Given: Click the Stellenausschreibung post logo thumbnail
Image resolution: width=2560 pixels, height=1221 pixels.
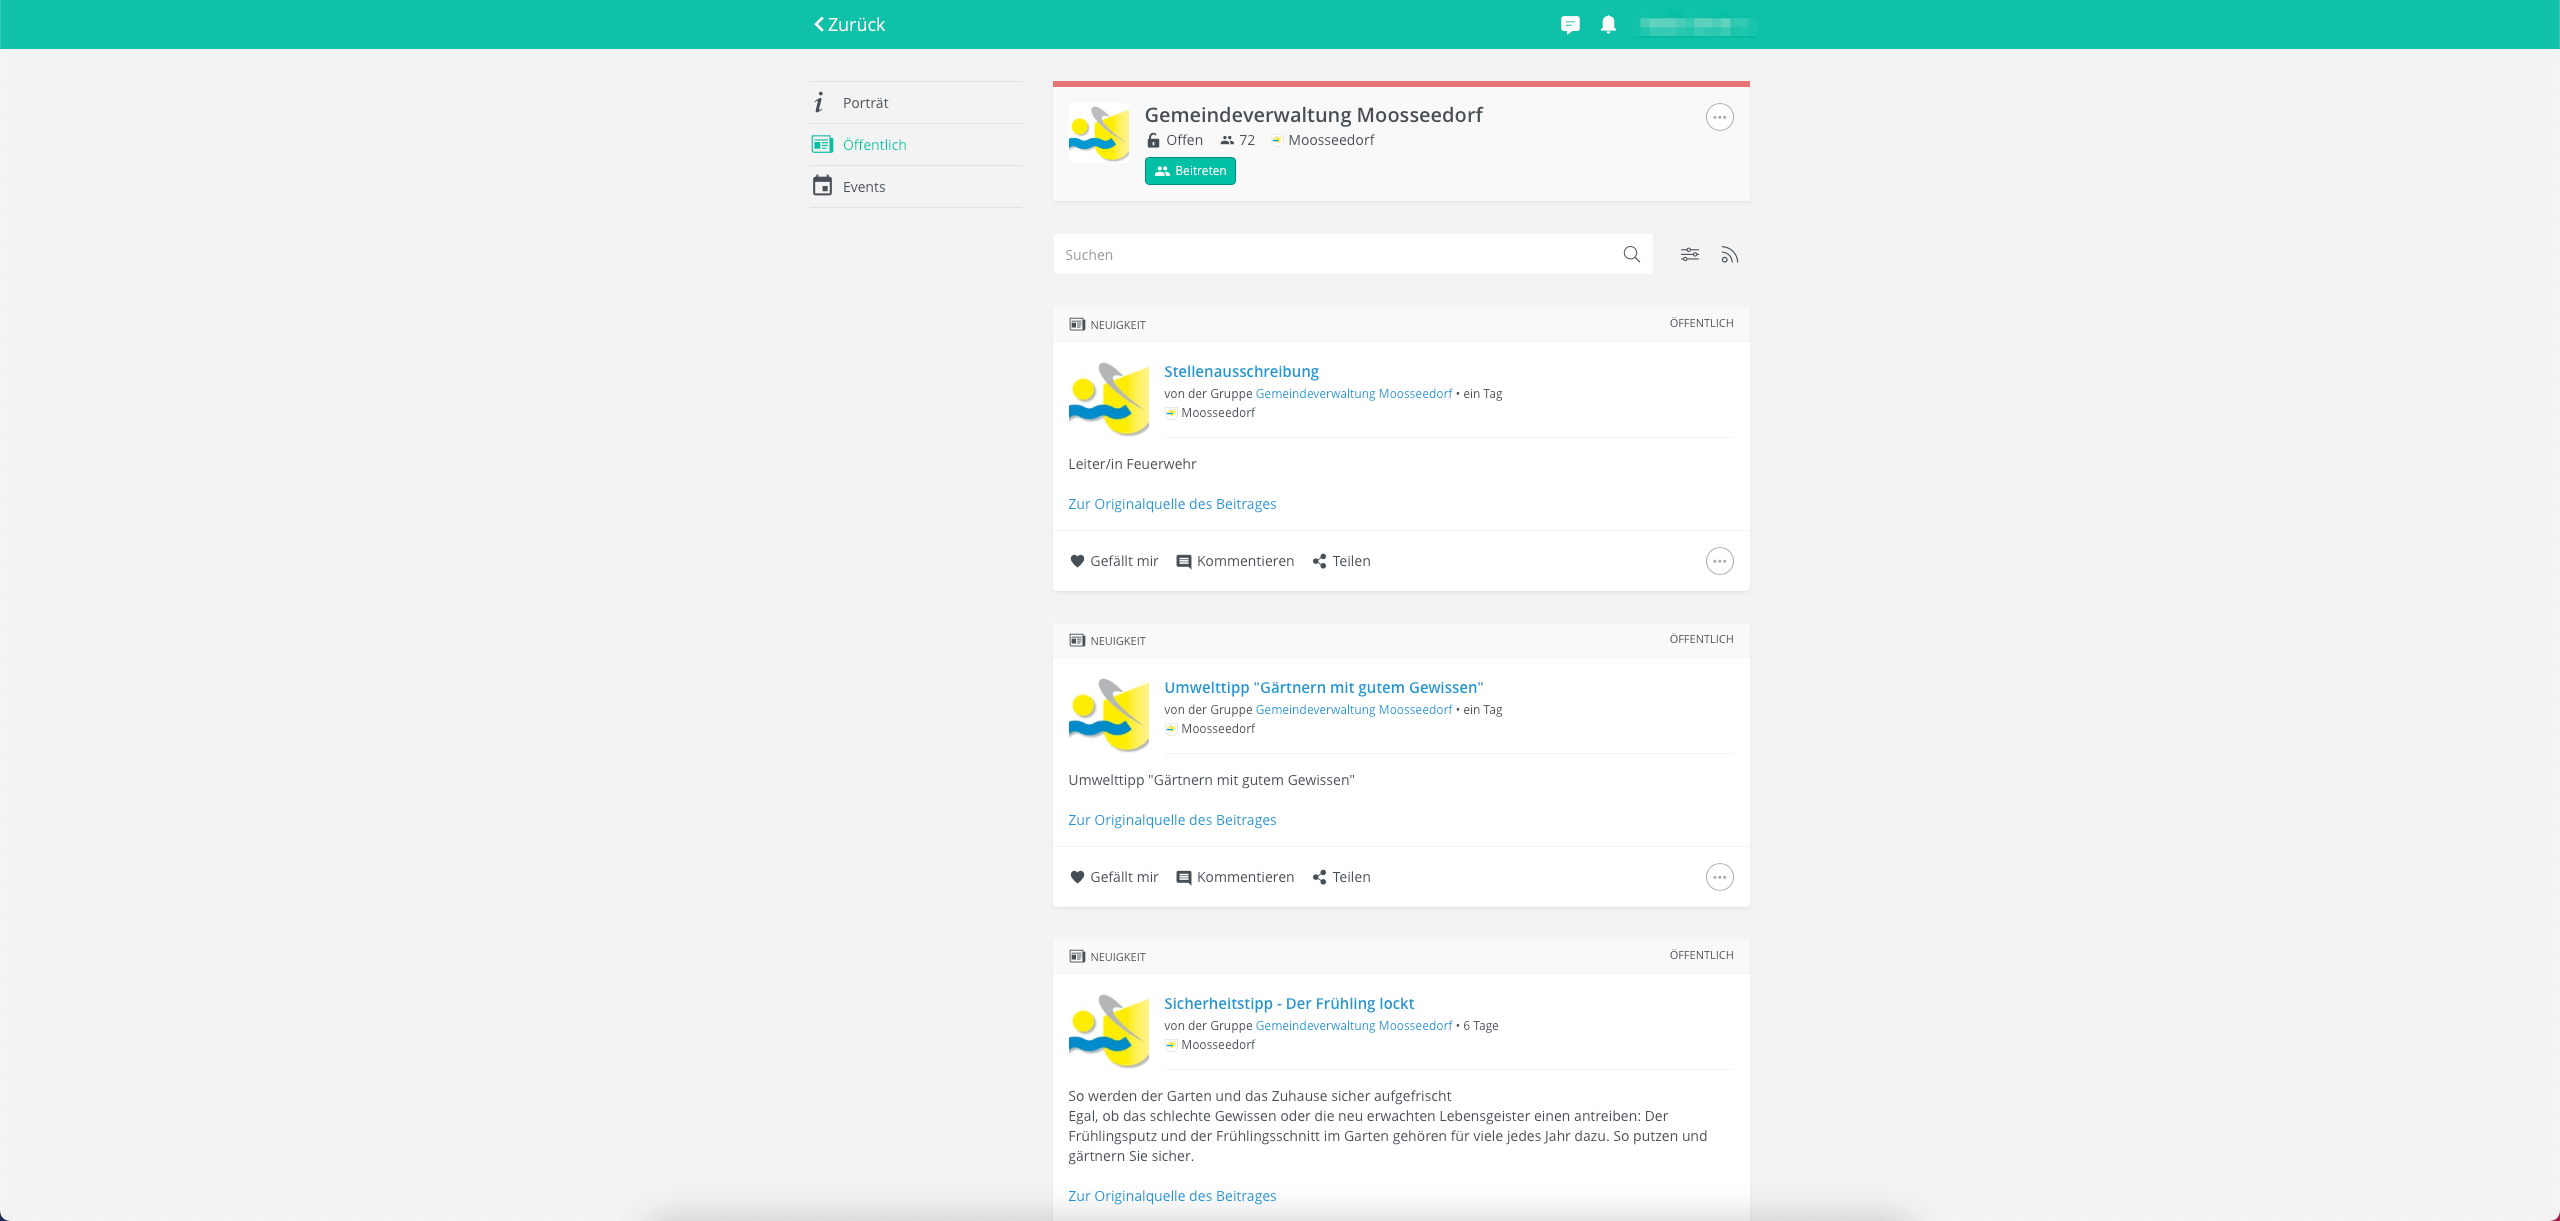Looking at the screenshot, I should coord(1108,399).
